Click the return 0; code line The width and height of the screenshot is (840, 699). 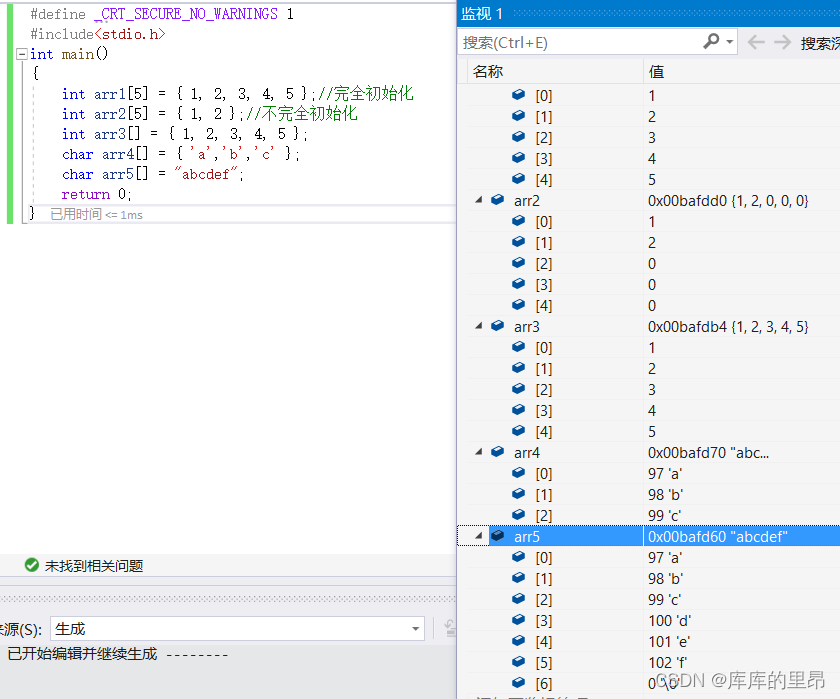(x=96, y=194)
